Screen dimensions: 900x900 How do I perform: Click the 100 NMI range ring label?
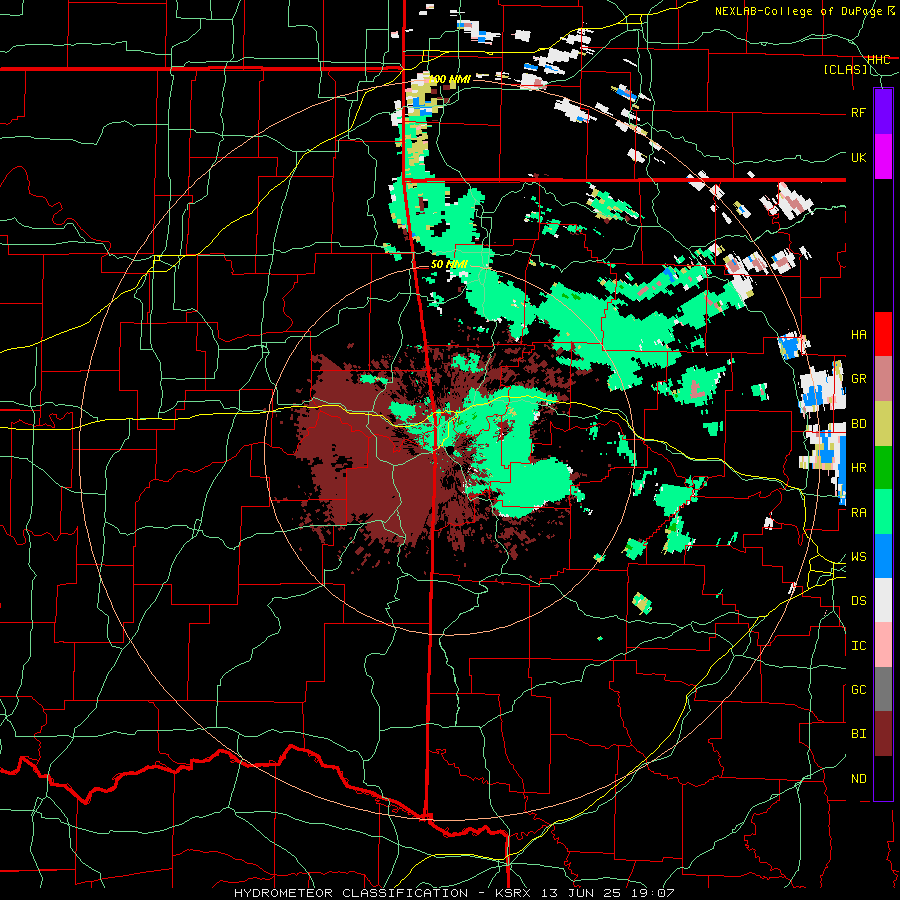[x=450, y=79]
